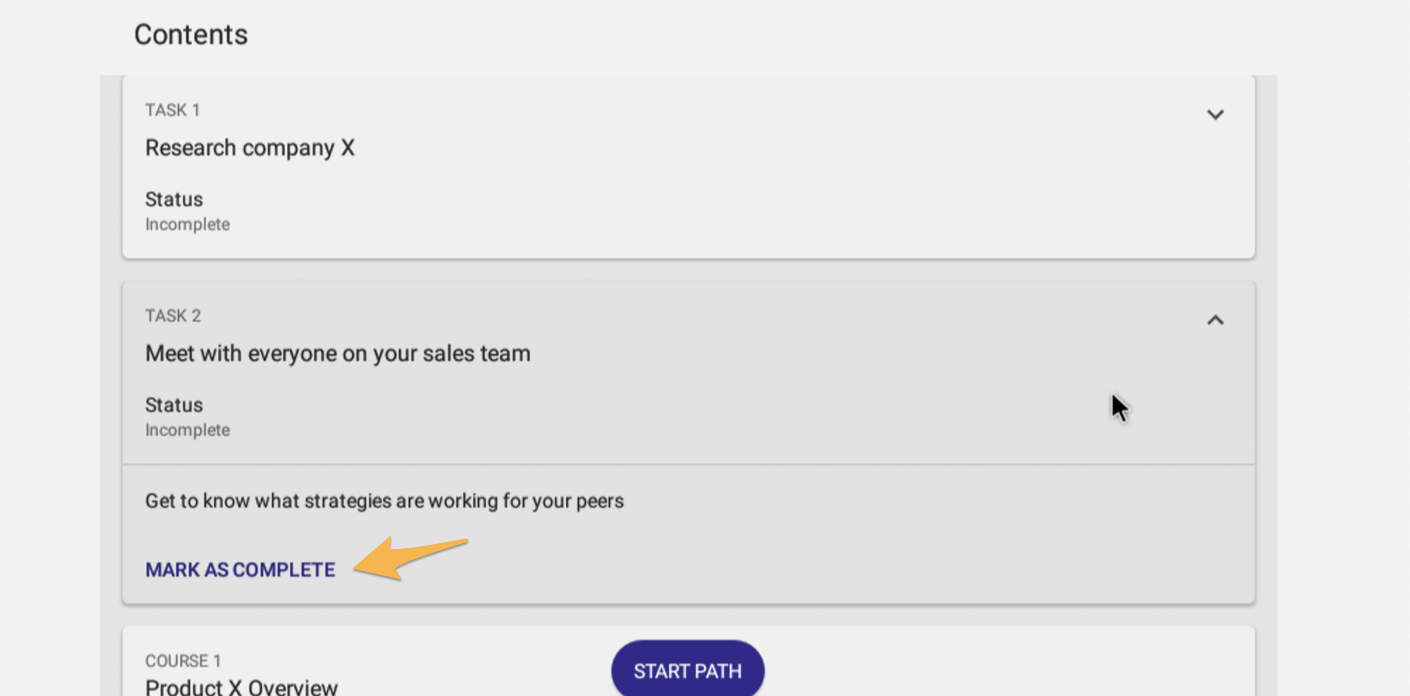
Task: Select the "Research company X" task title
Action: point(250,148)
